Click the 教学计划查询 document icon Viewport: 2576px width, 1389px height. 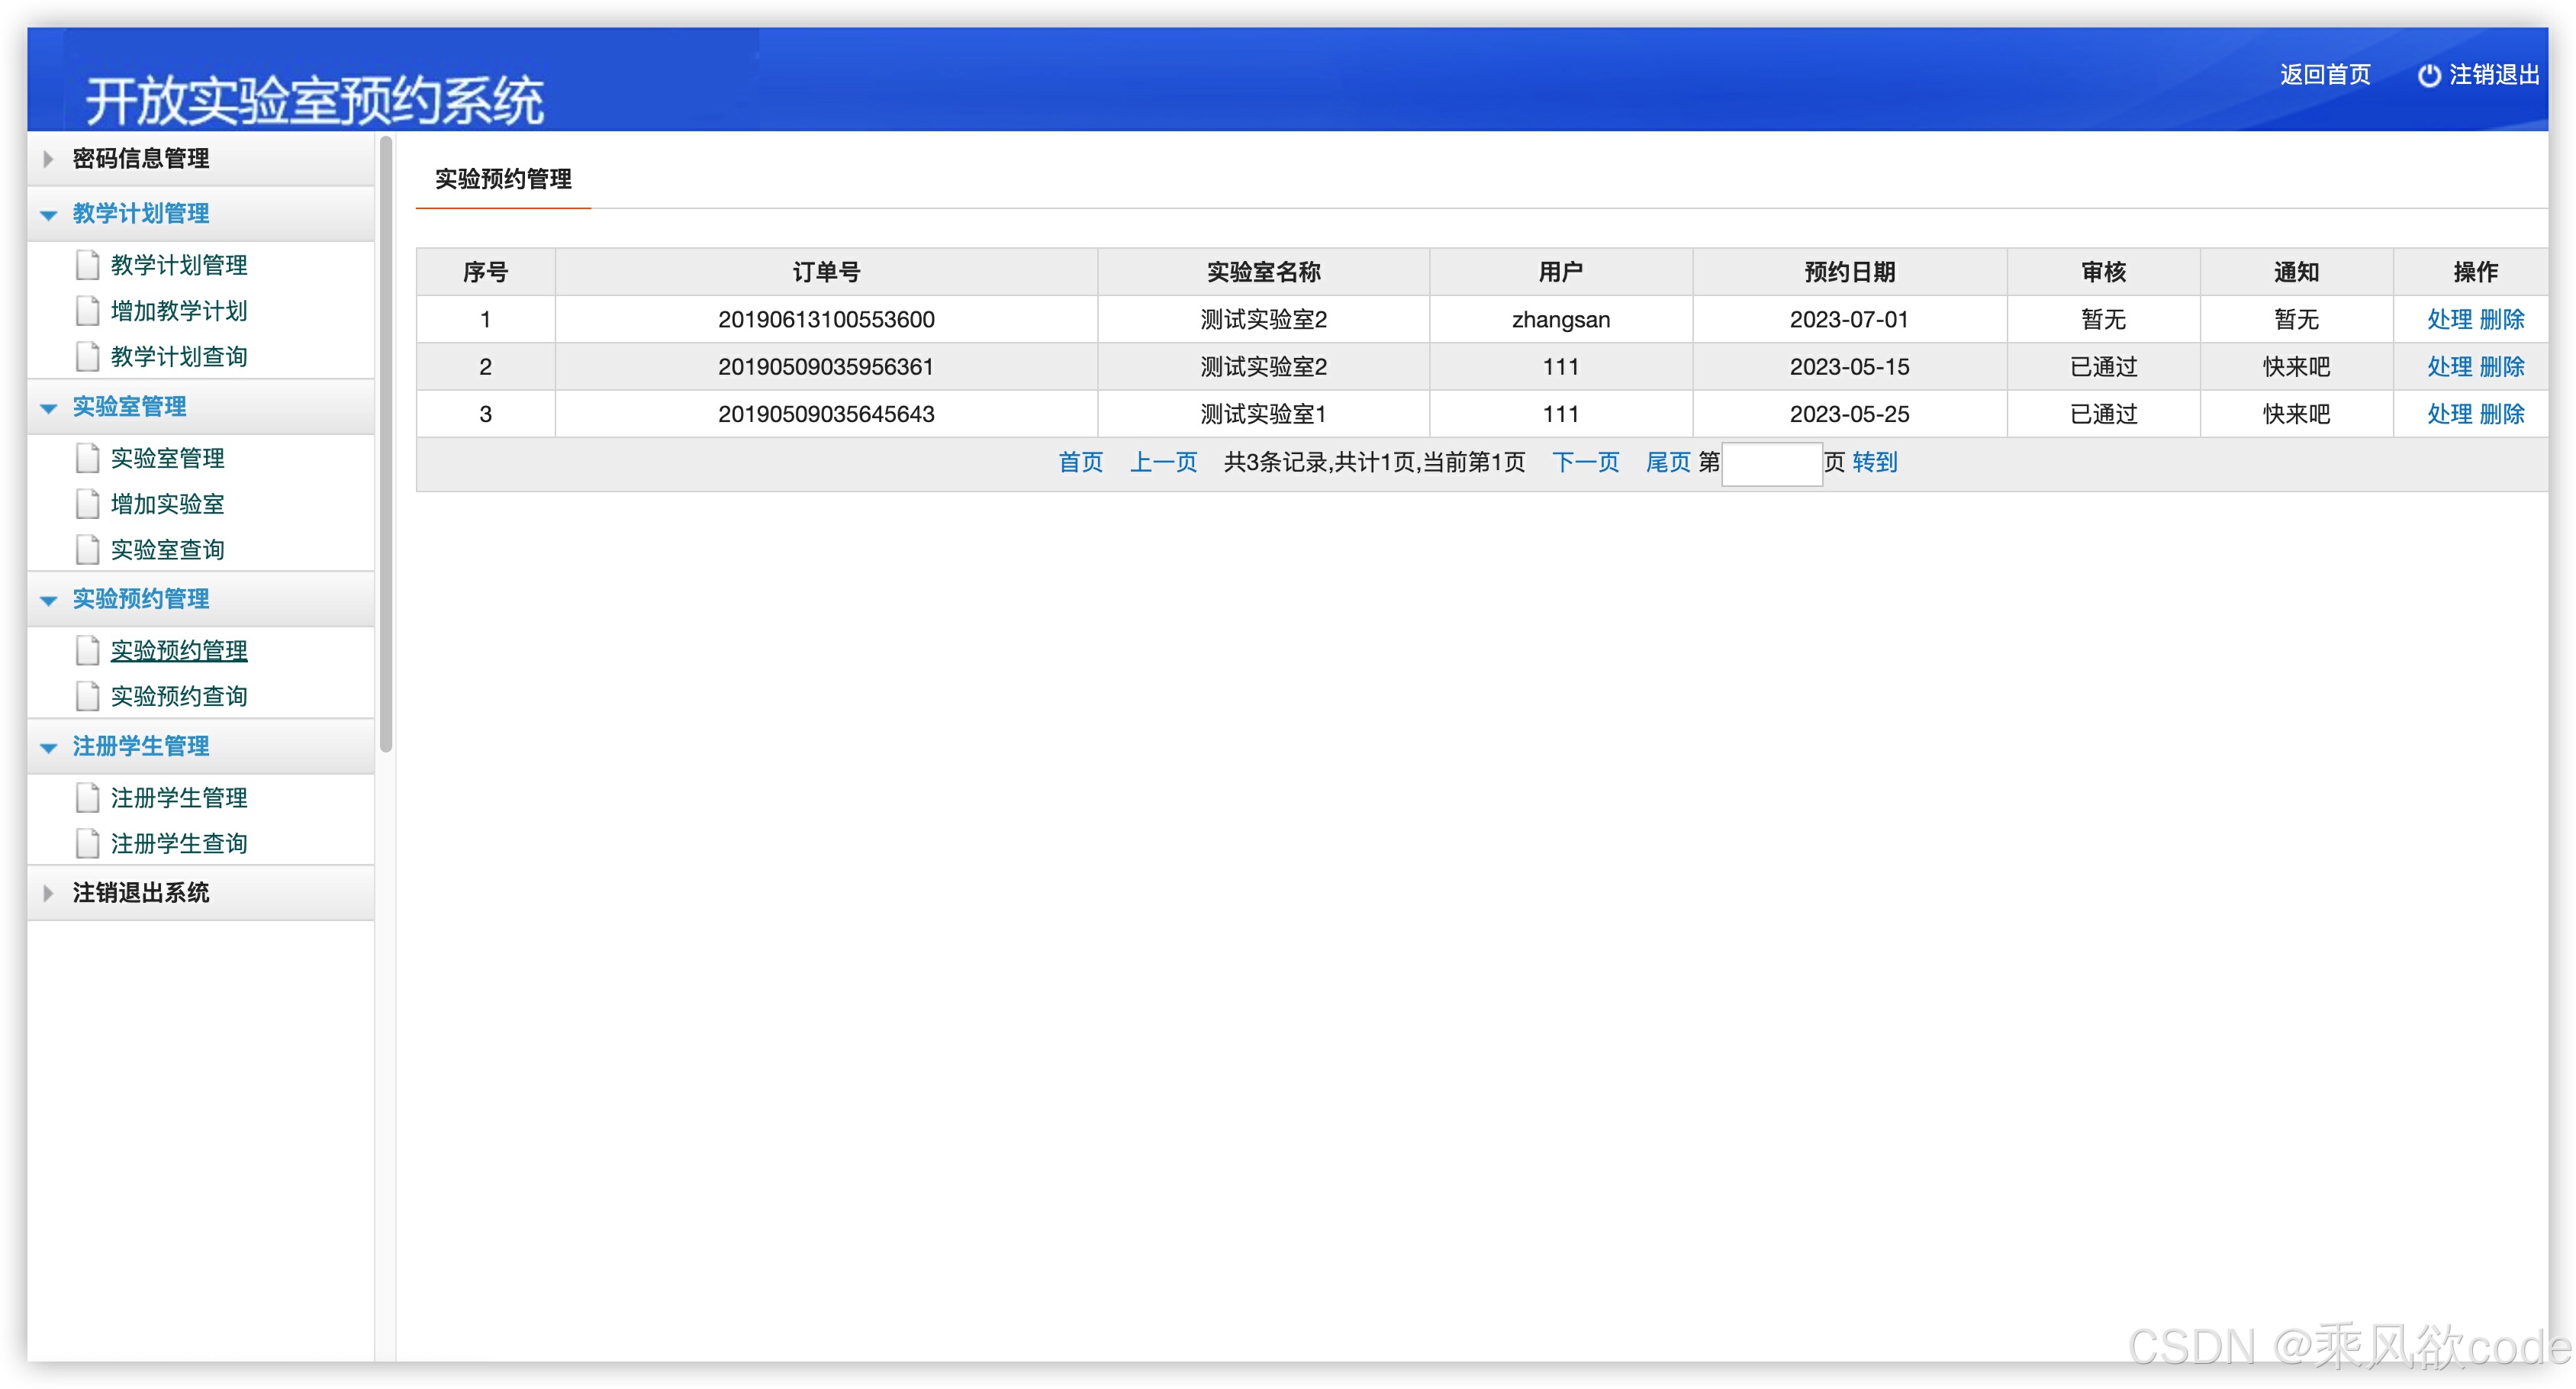tap(87, 356)
